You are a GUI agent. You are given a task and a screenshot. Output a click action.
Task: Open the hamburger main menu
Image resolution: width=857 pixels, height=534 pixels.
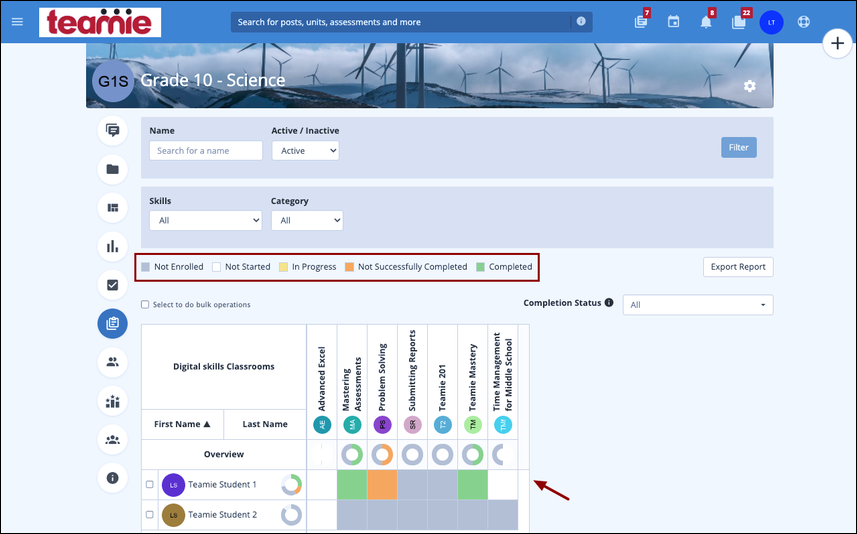[x=17, y=22]
